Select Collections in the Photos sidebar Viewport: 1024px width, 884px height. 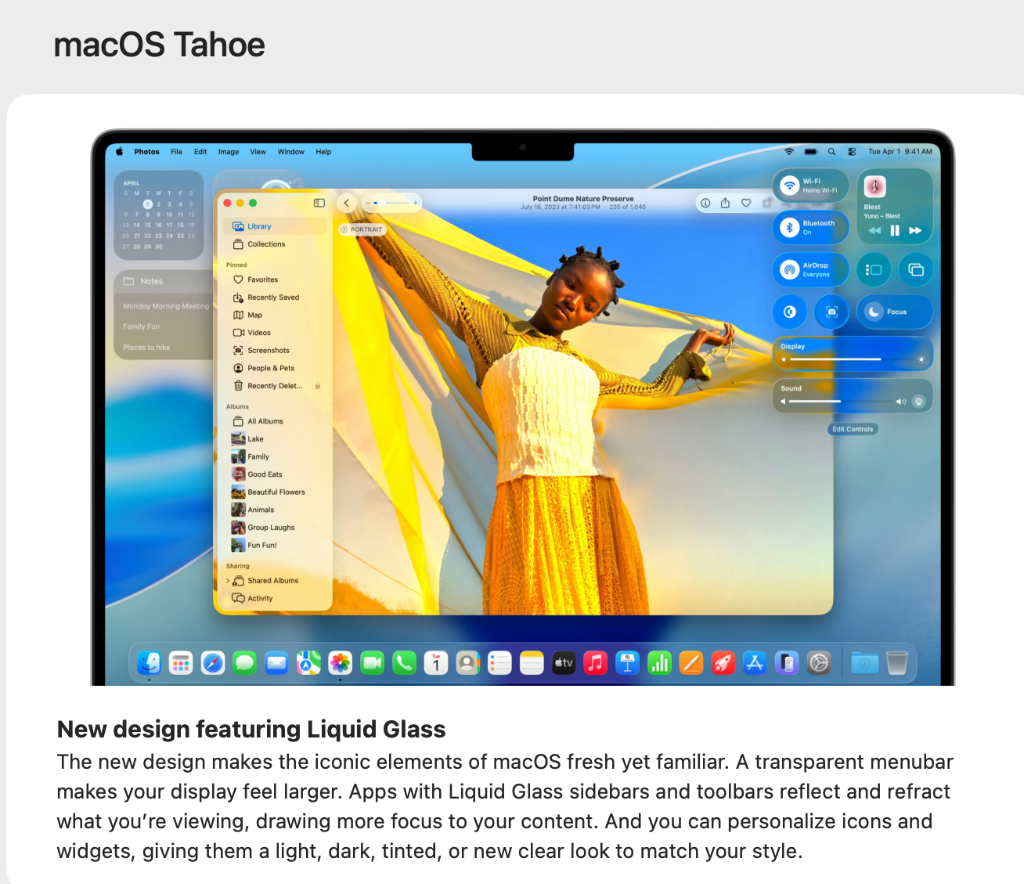274,244
